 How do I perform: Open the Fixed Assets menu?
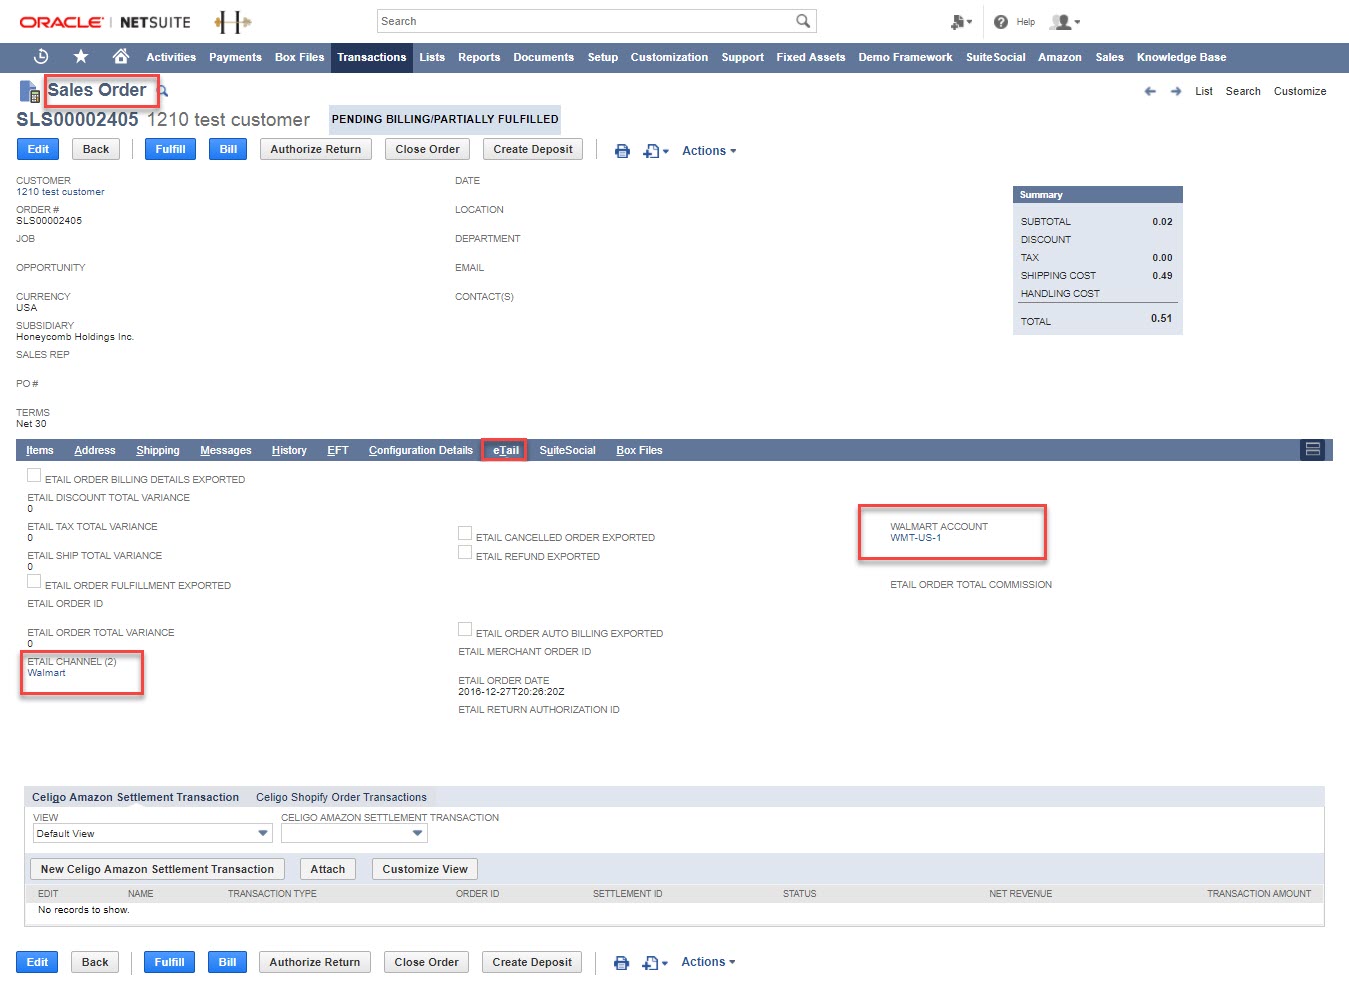[811, 57]
